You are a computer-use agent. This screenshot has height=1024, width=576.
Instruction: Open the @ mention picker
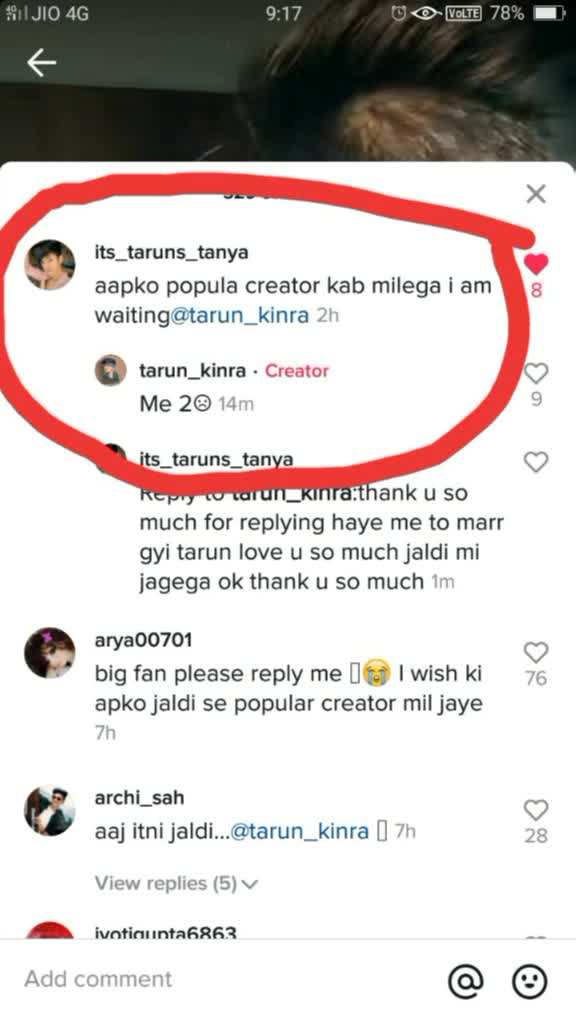(x=466, y=980)
